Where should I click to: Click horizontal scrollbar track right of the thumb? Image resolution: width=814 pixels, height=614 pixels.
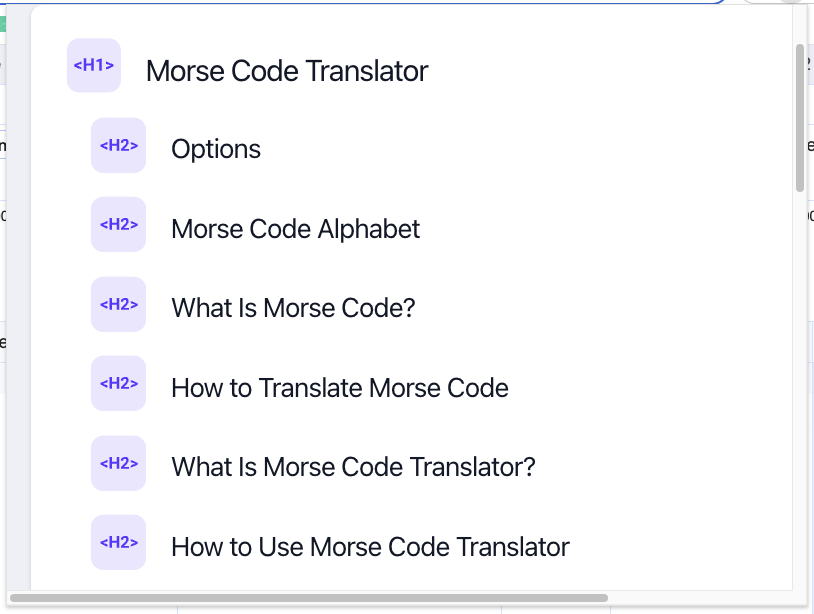(x=700, y=598)
